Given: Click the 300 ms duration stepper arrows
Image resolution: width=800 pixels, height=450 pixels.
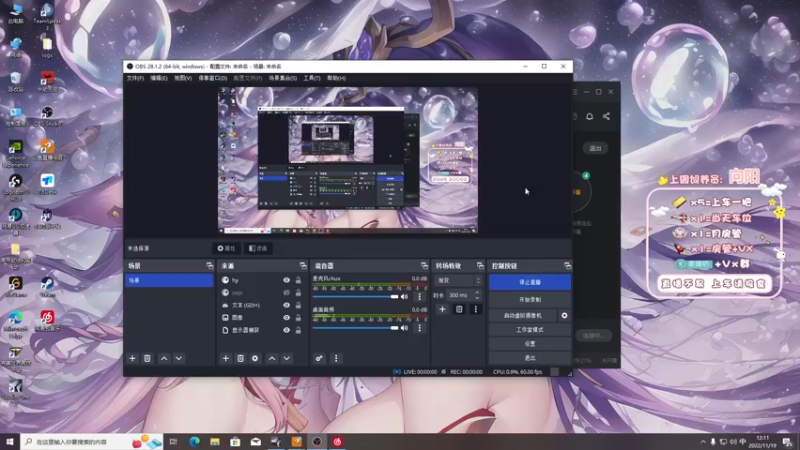Looking at the screenshot, I should coord(478,295).
